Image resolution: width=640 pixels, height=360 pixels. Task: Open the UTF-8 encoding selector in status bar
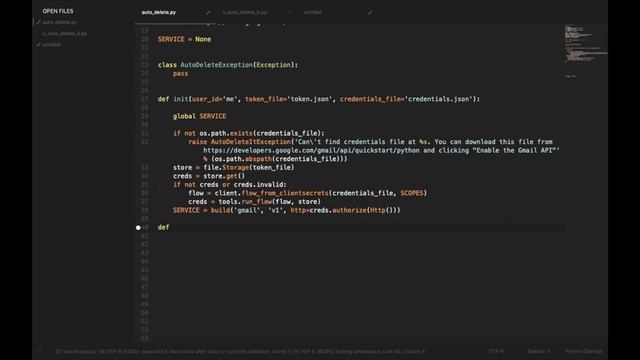tap(496, 351)
